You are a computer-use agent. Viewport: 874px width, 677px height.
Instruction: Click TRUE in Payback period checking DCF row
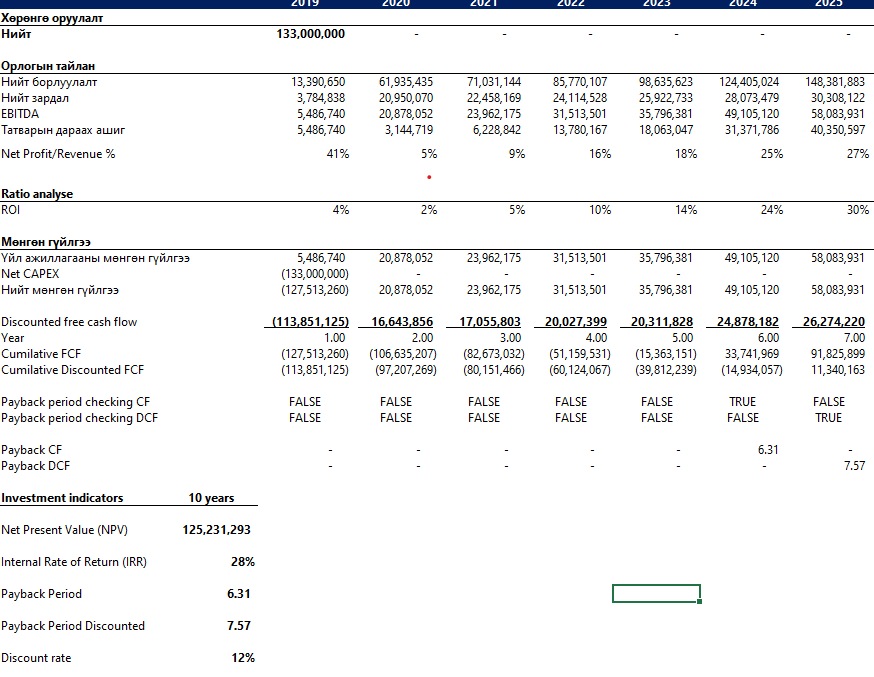click(829, 418)
